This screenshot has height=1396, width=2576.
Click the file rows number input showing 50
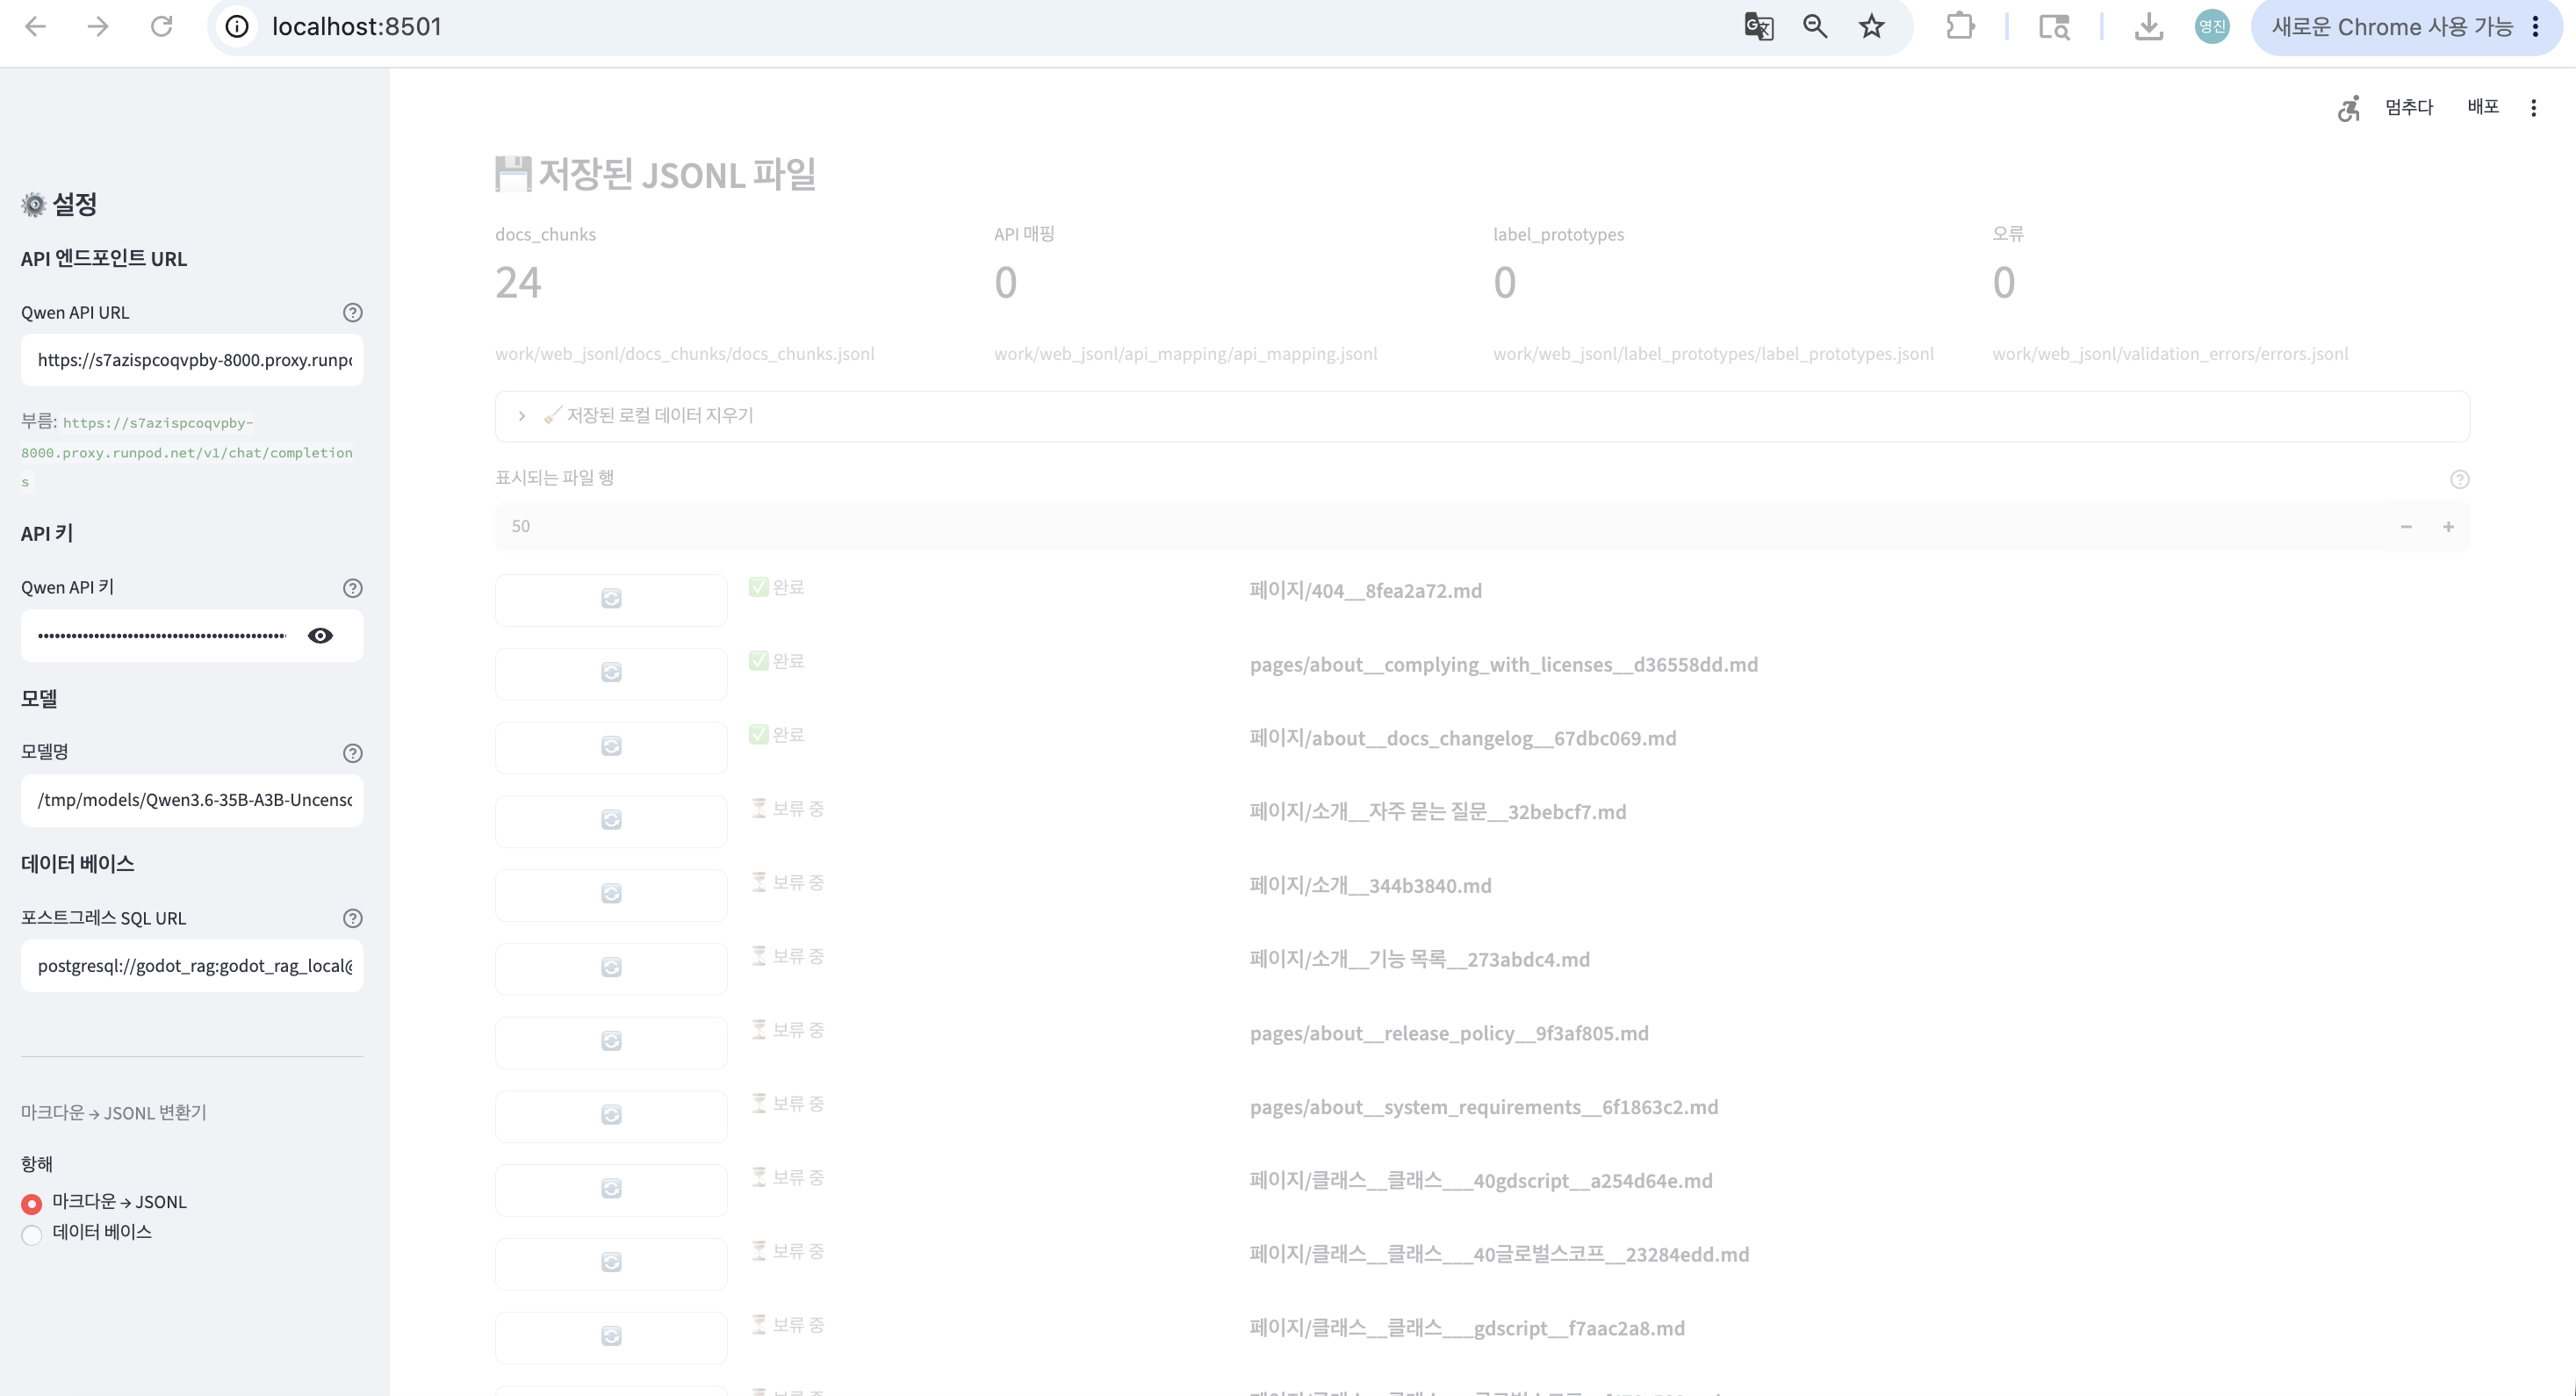(x=1440, y=527)
